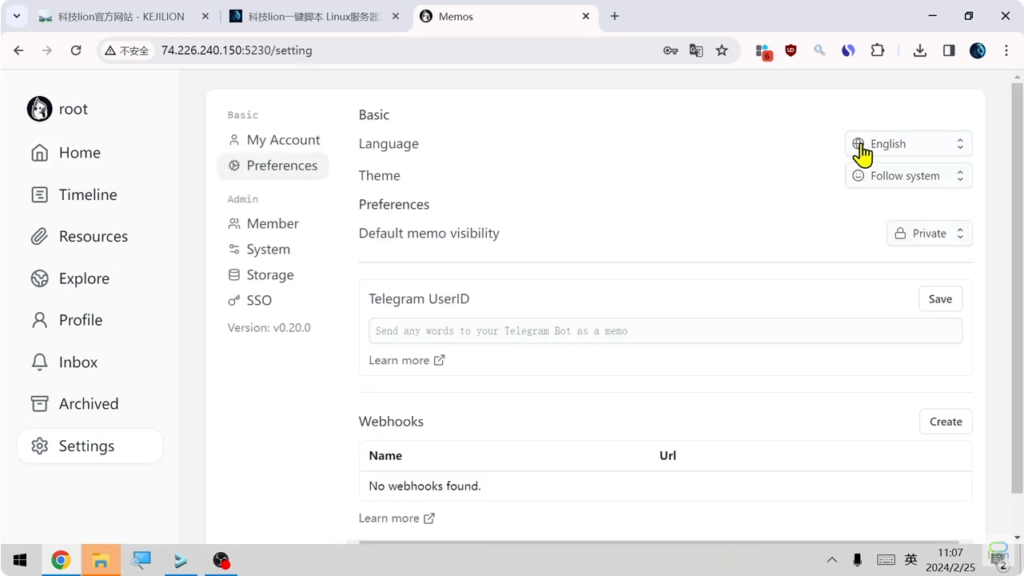The height and width of the screenshot is (576, 1024).
Task: Open the Theme Follow system dropdown
Action: tap(908, 176)
